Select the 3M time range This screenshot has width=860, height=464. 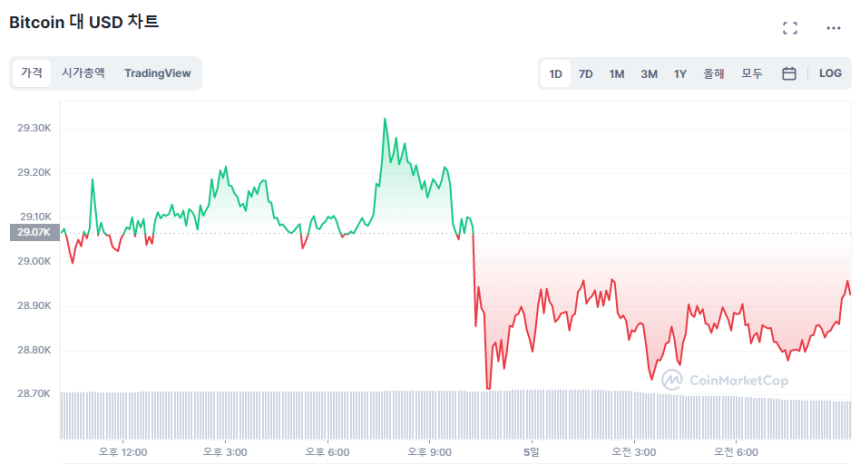pyautogui.click(x=649, y=73)
